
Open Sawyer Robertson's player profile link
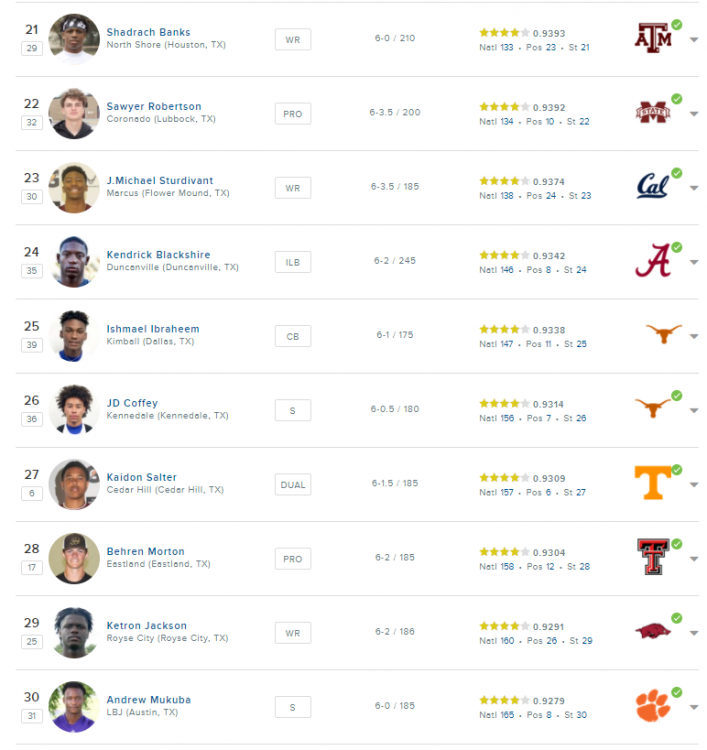pyautogui.click(x=154, y=107)
